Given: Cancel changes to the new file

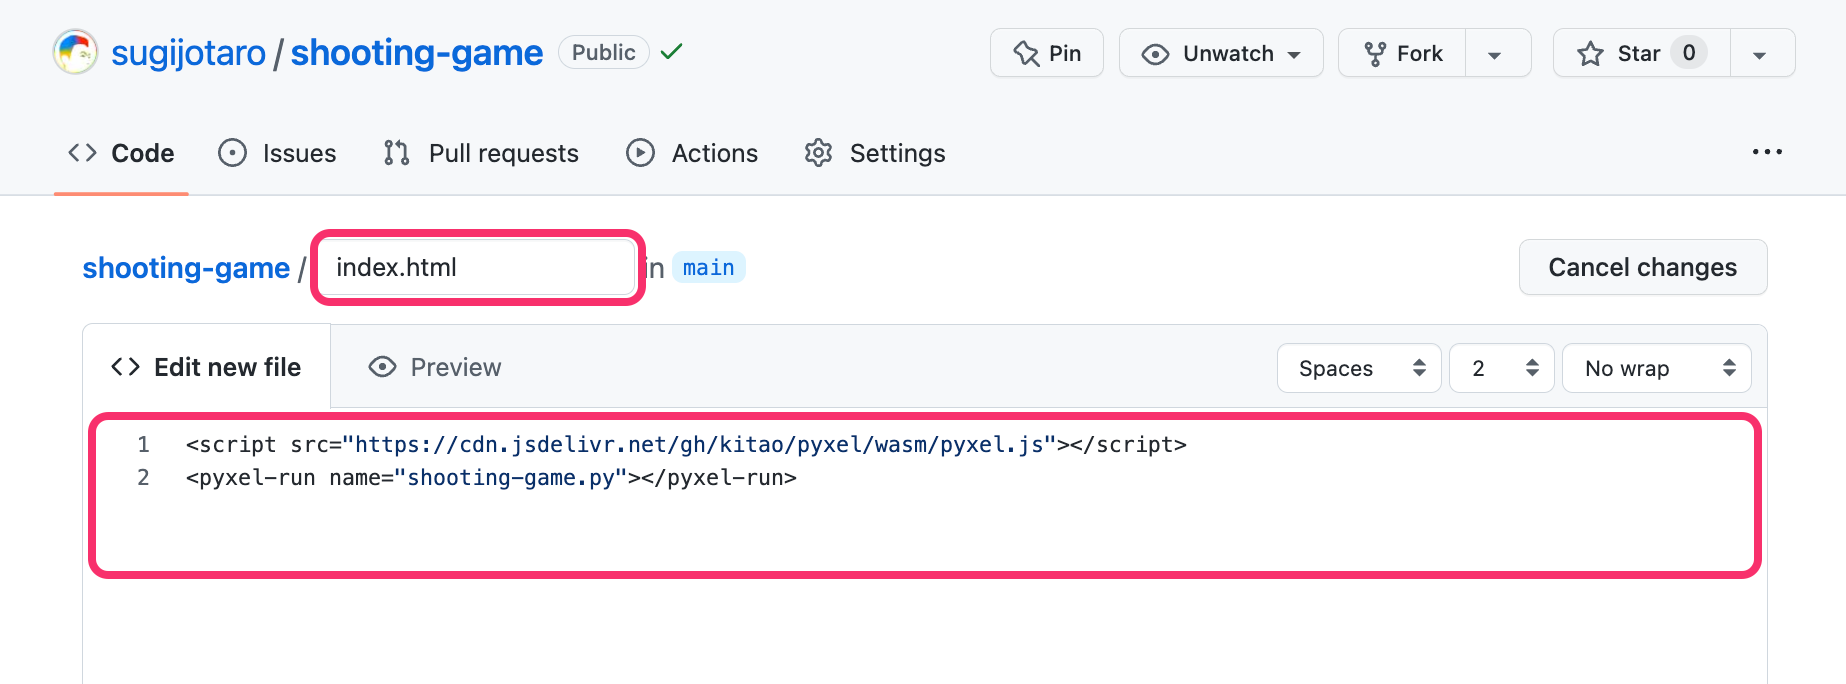Looking at the screenshot, I should (x=1642, y=267).
